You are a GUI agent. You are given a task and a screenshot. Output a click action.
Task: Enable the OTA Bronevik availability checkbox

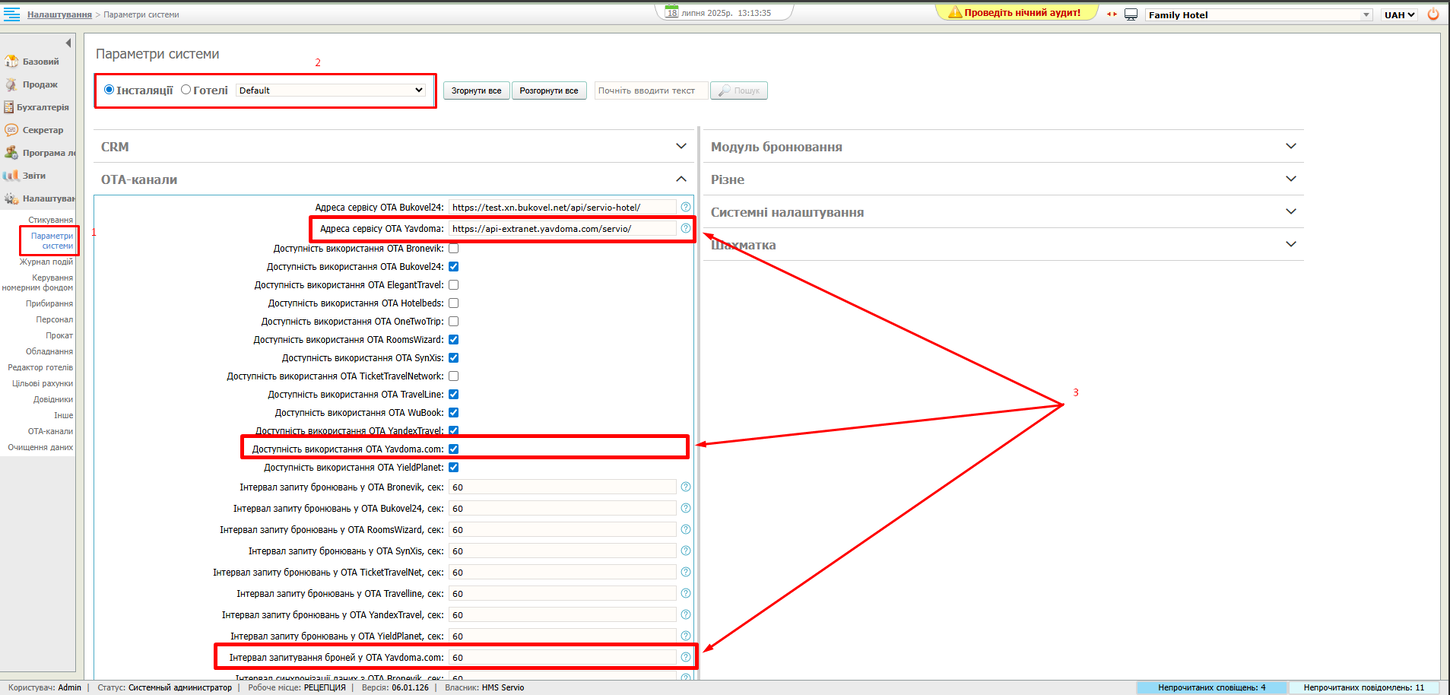coord(454,248)
